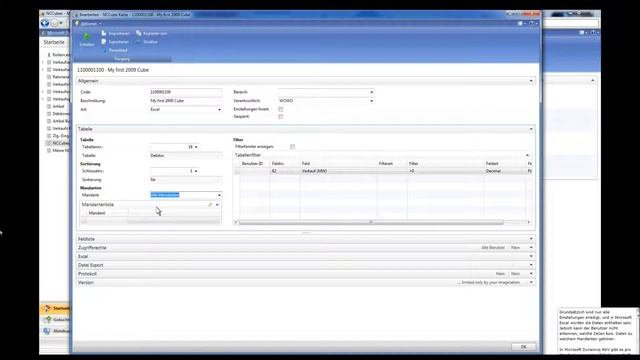Click the Startseite icon in bottom navigation
Screen dimensions: 640x360
pyautogui.click(x=47, y=308)
